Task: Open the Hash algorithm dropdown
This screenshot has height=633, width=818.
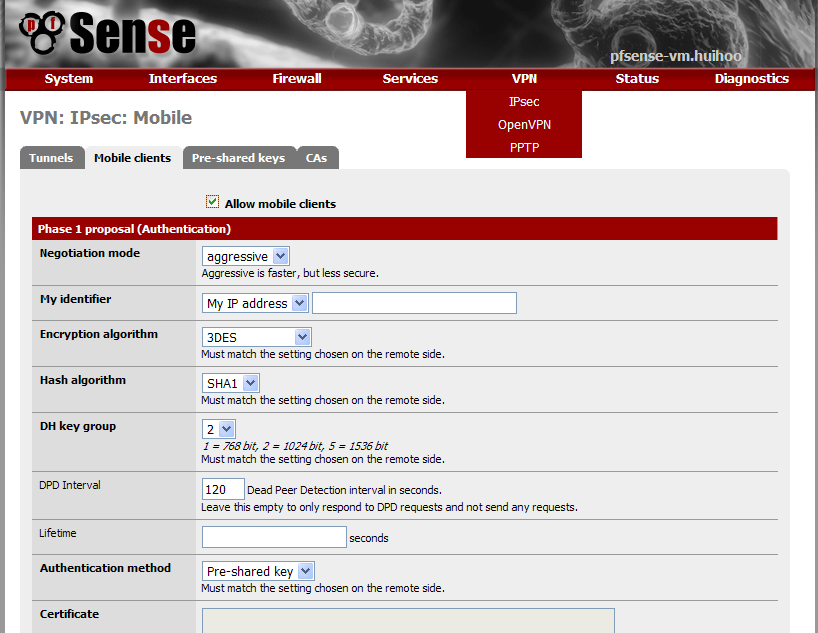Action: pos(231,383)
